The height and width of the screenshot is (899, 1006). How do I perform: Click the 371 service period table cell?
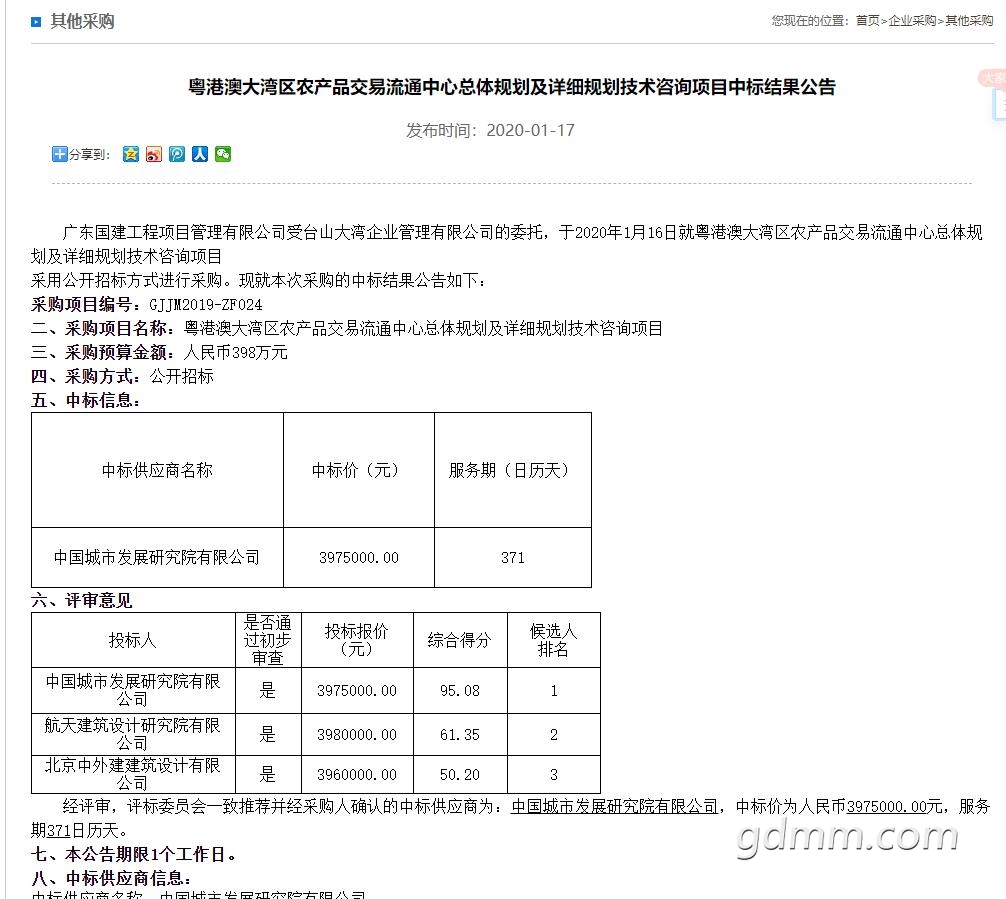tap(513, 558)
